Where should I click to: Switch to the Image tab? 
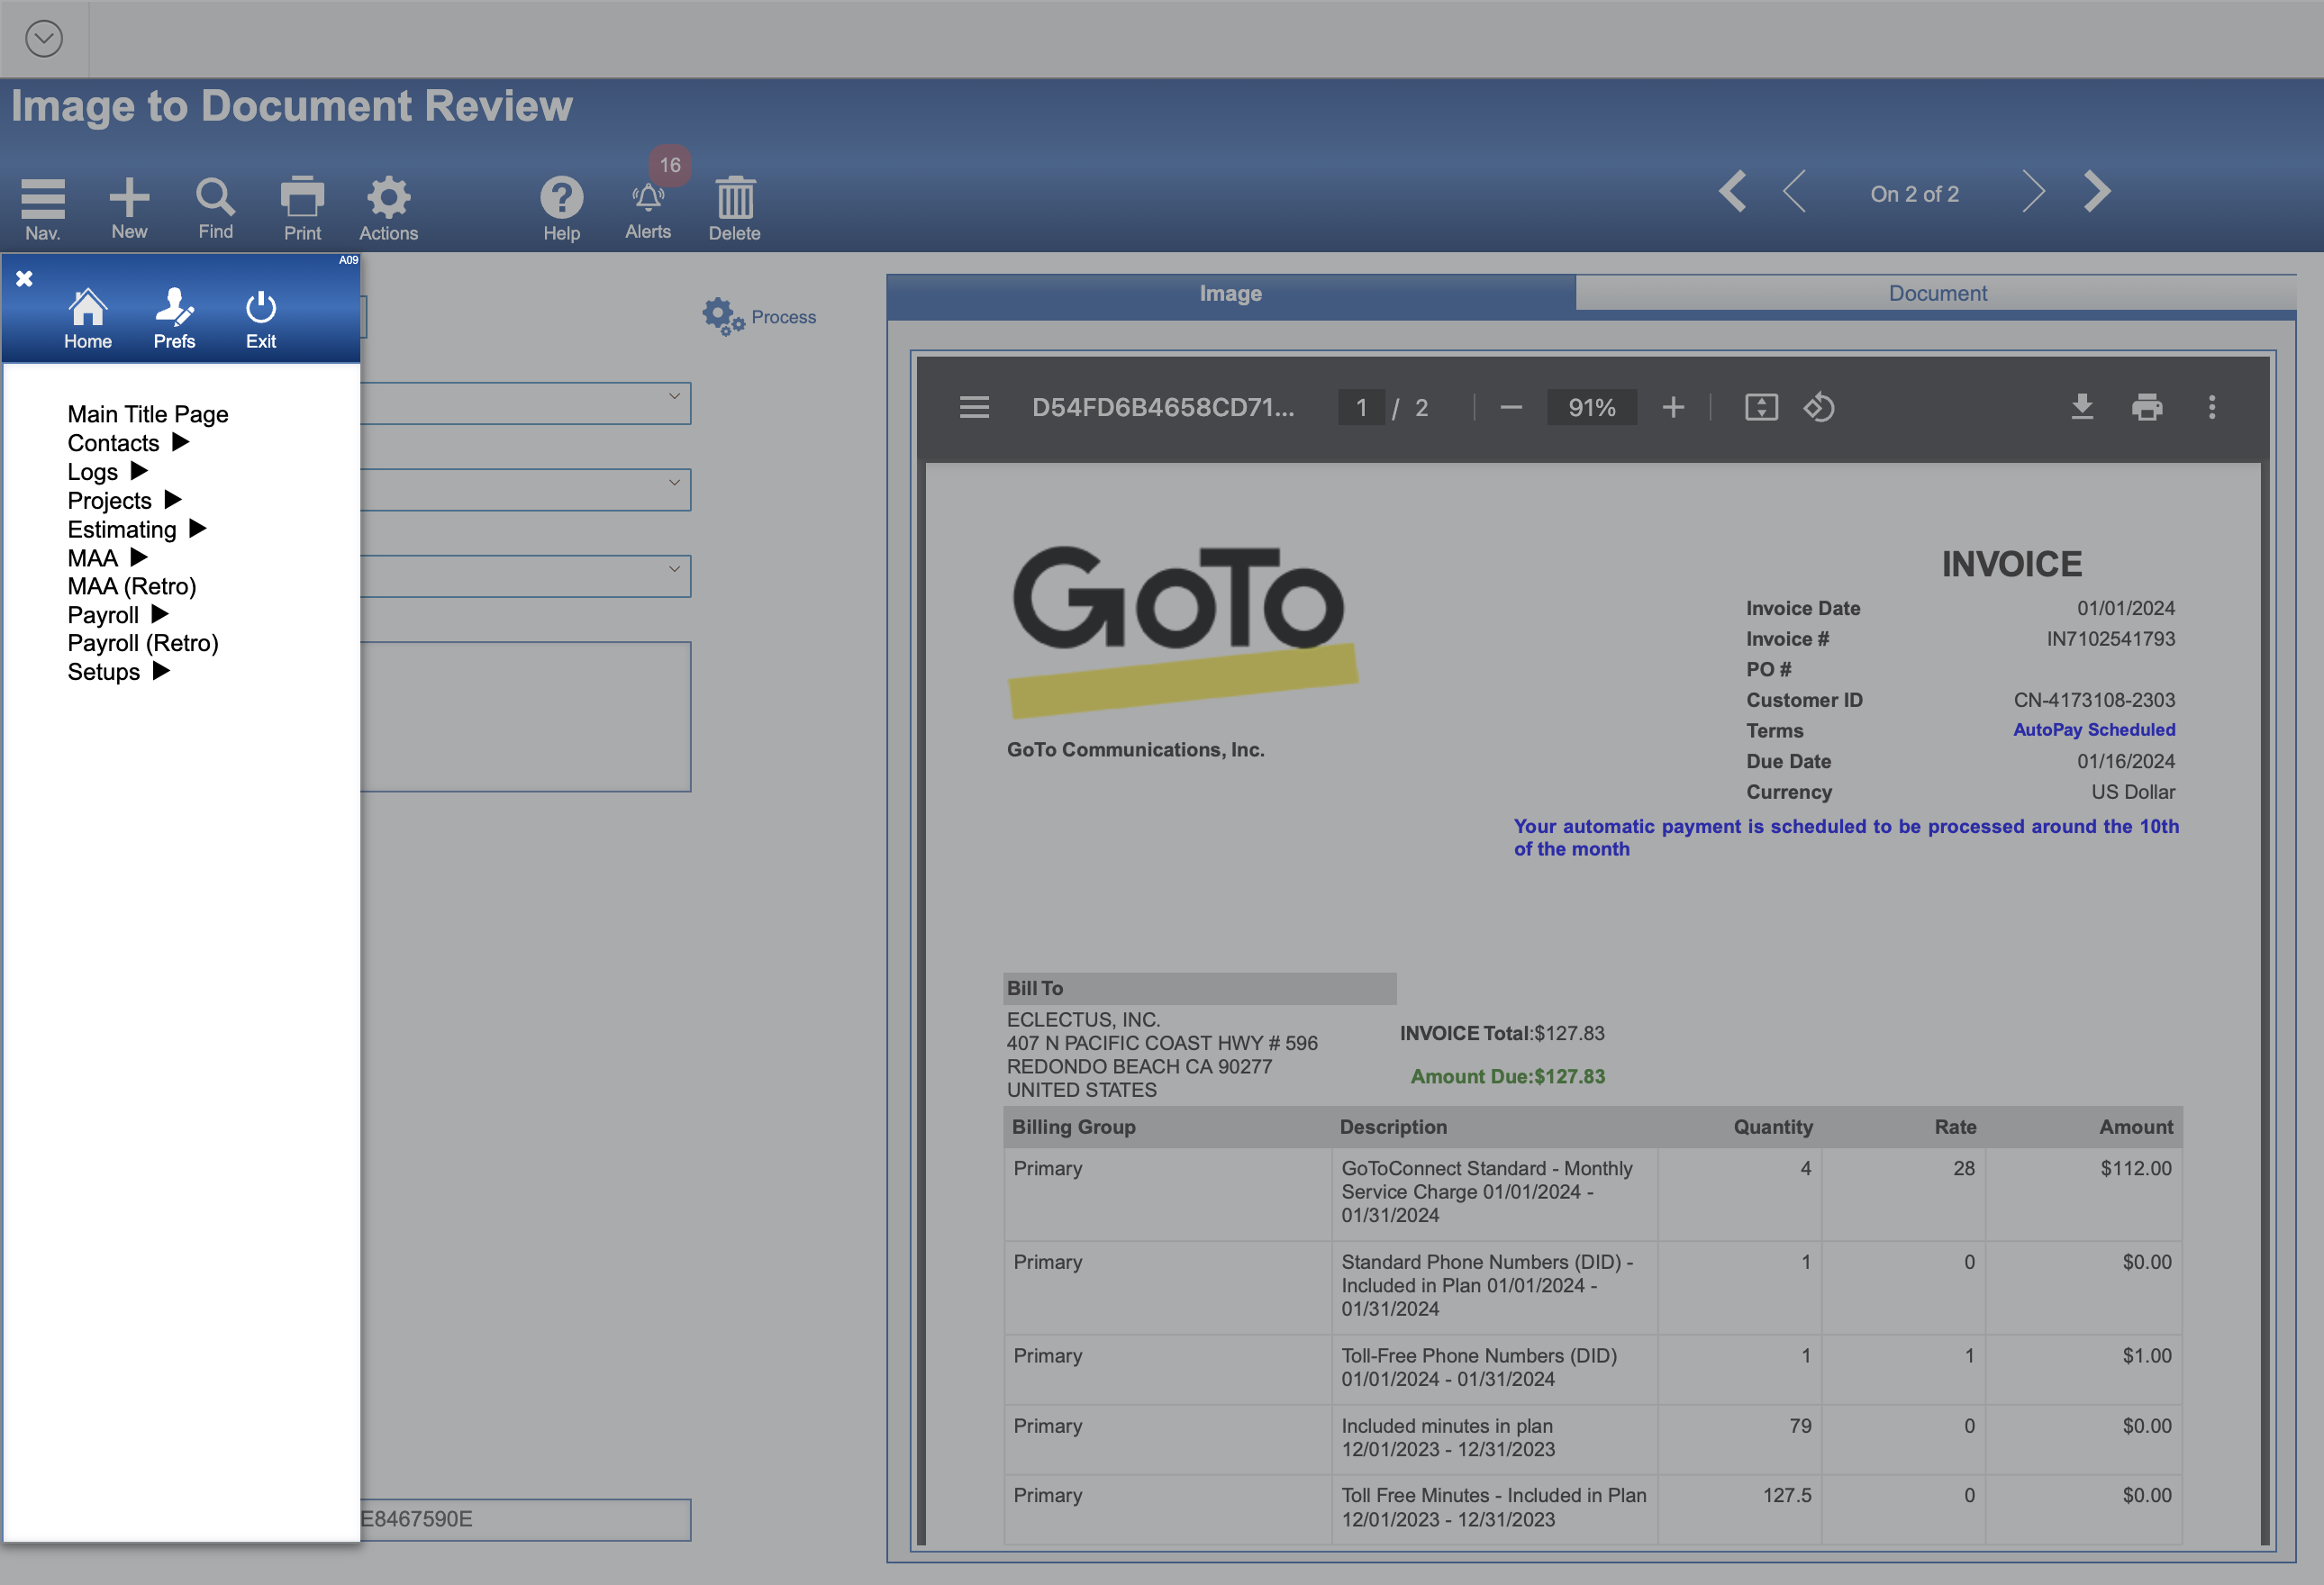(1231, 293)
